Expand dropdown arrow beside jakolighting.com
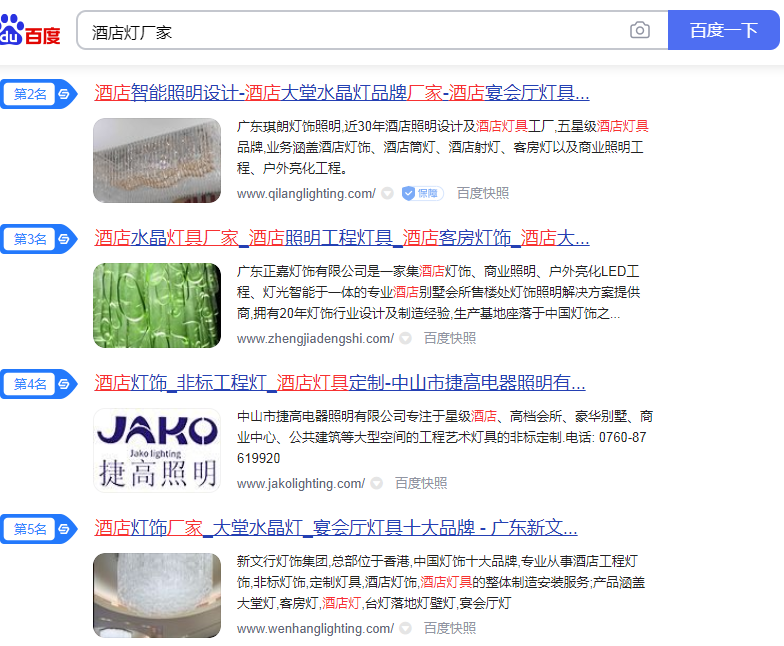The height and width of the screenshot is (646, 784). (x=376, y=484)
